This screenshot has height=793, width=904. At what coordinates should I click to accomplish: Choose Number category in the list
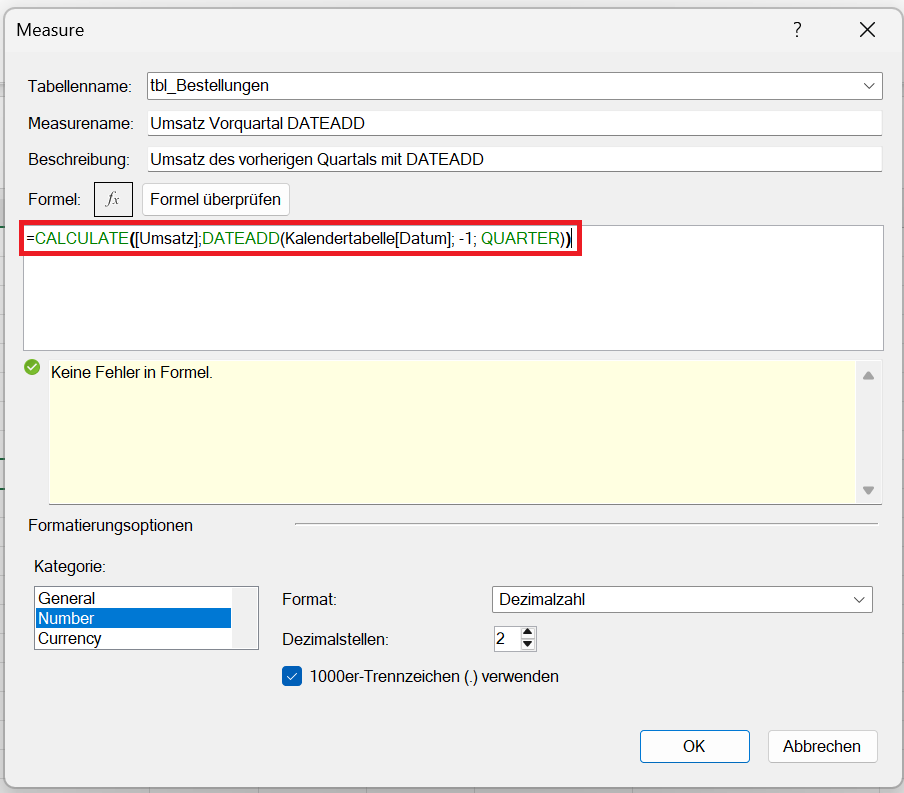click(x=67, y=618)
